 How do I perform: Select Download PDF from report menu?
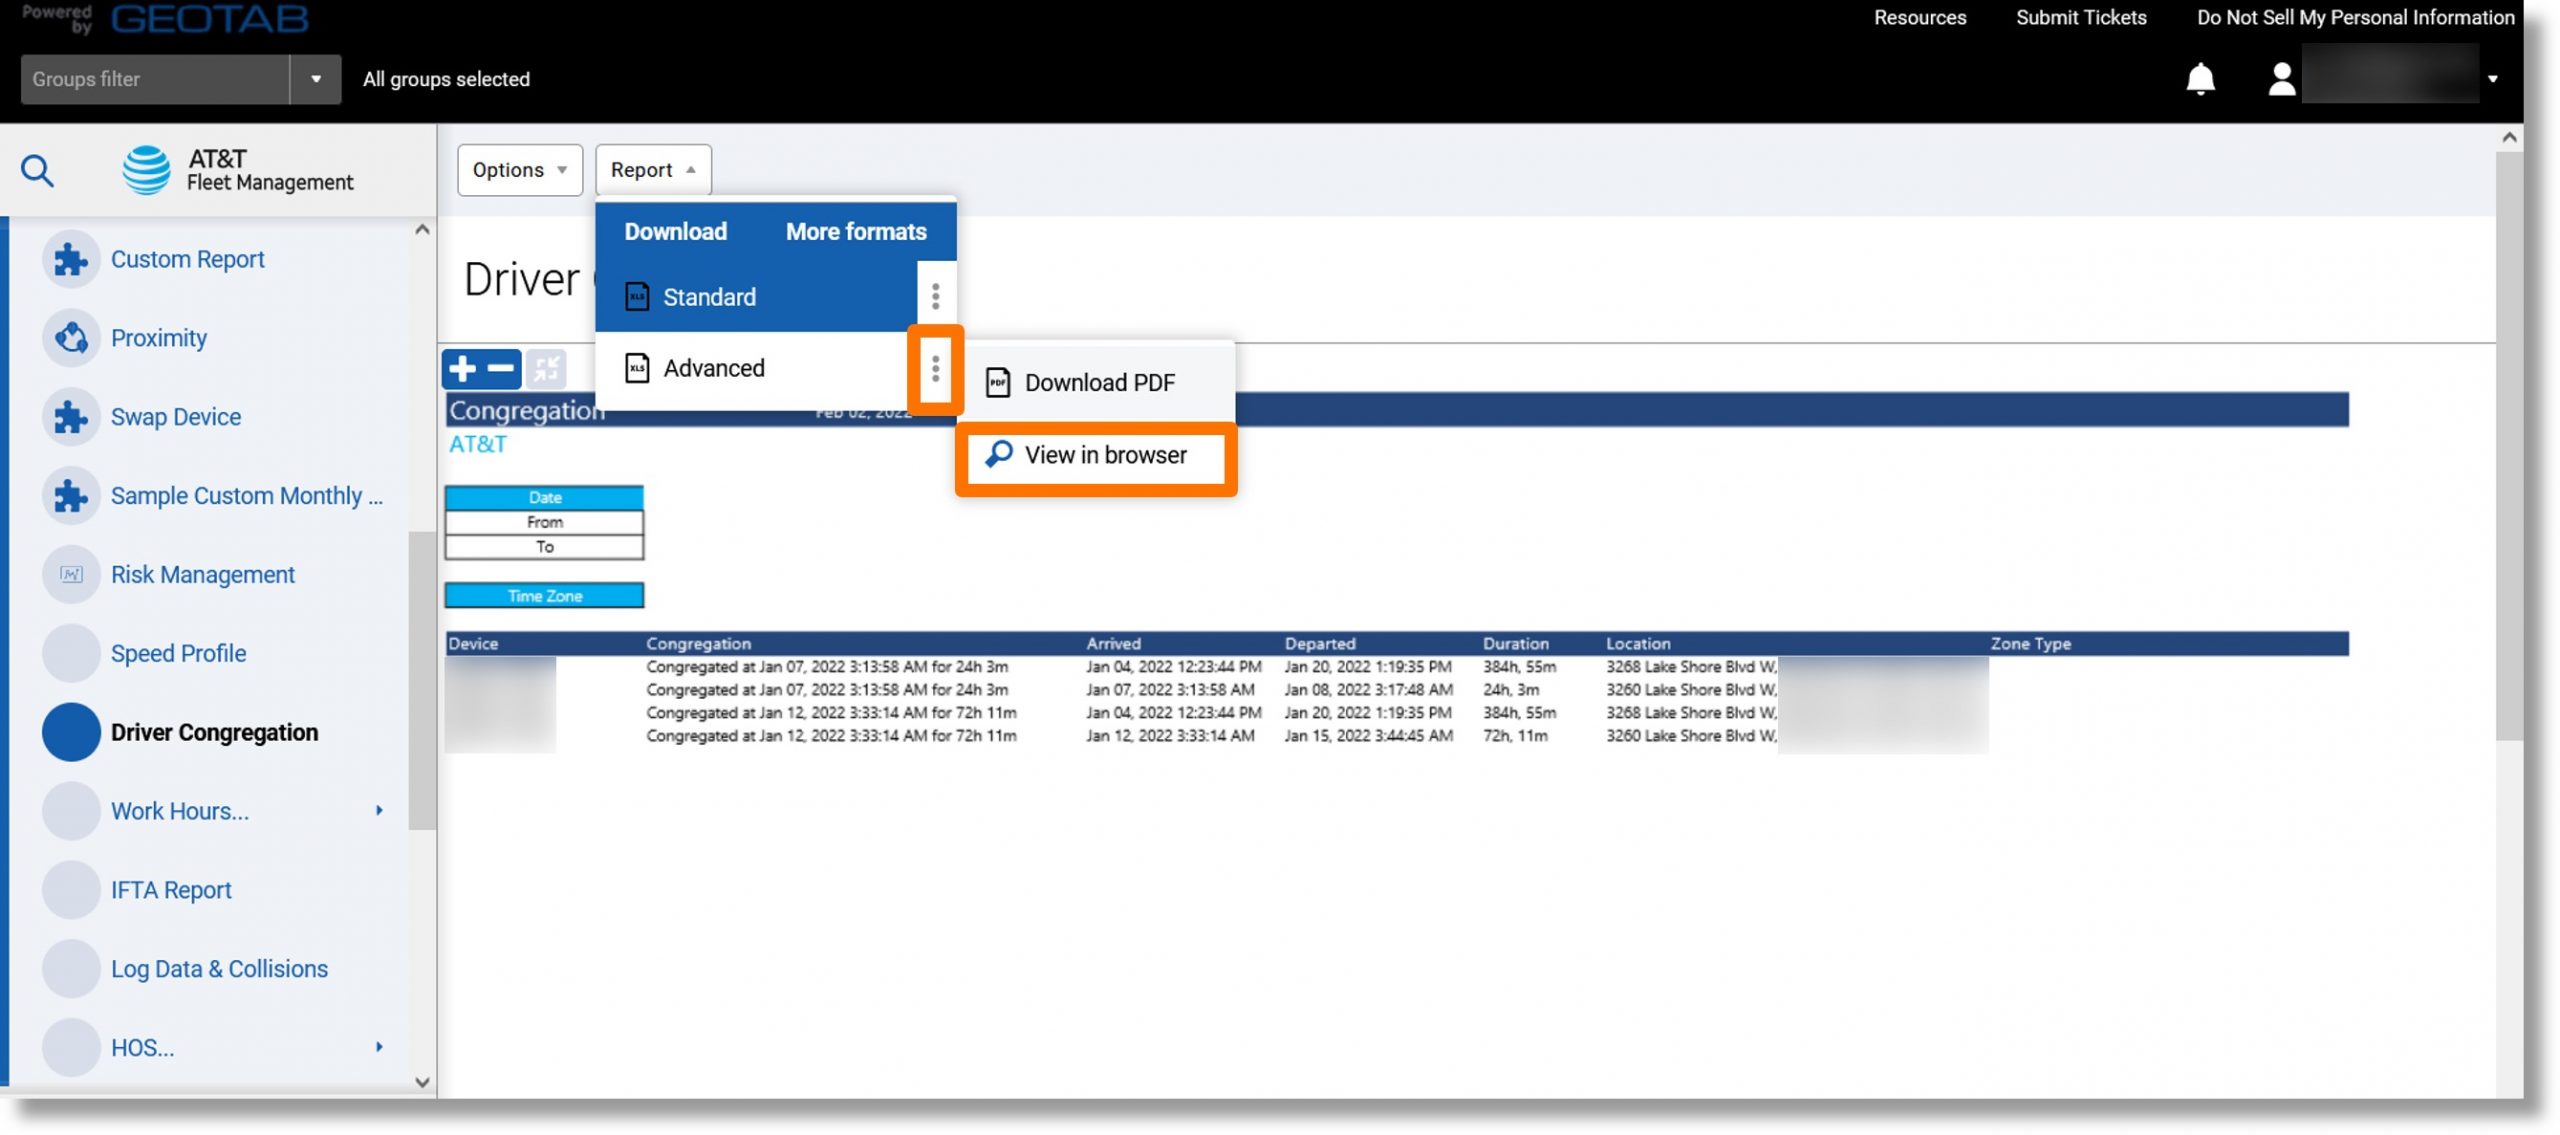(1096, 384)
